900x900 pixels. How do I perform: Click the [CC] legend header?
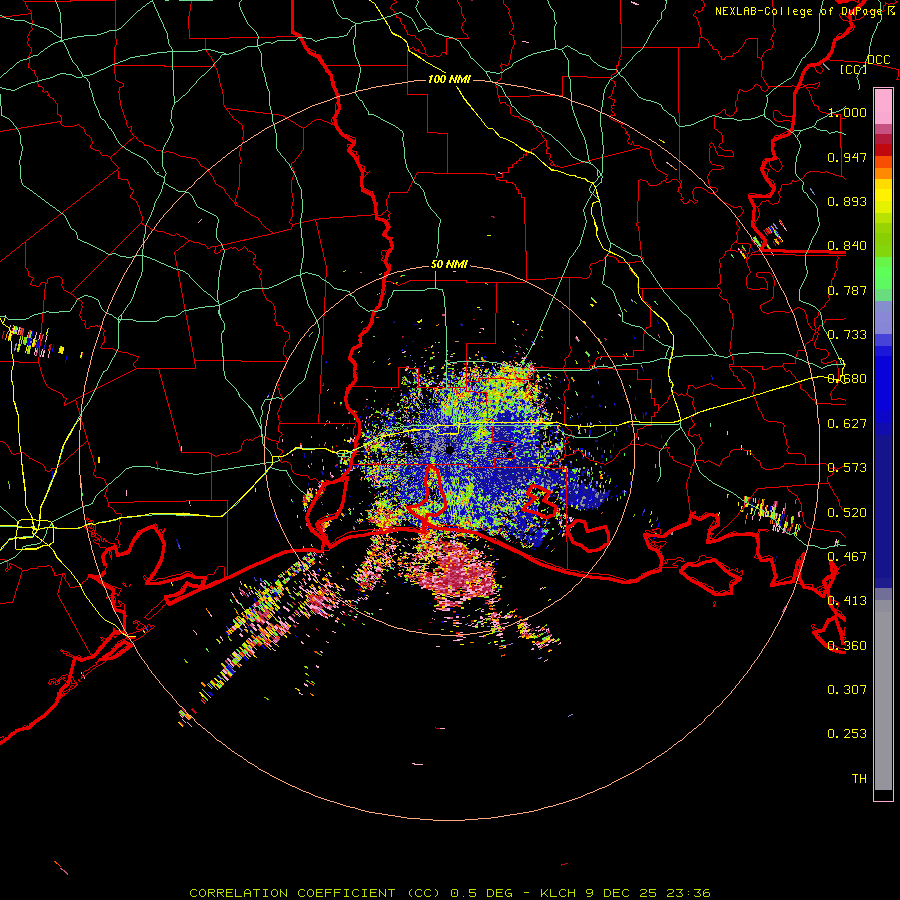[854, 69]
